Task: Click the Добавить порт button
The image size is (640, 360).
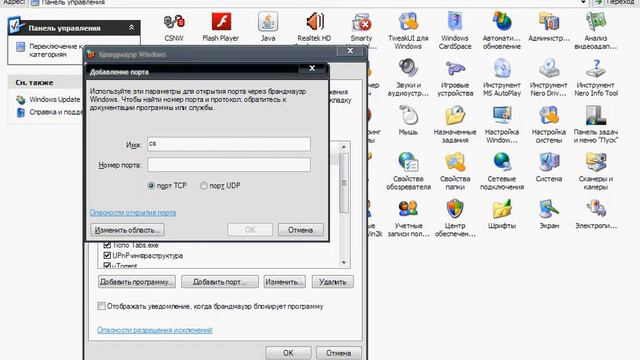Action: point(220,282)
